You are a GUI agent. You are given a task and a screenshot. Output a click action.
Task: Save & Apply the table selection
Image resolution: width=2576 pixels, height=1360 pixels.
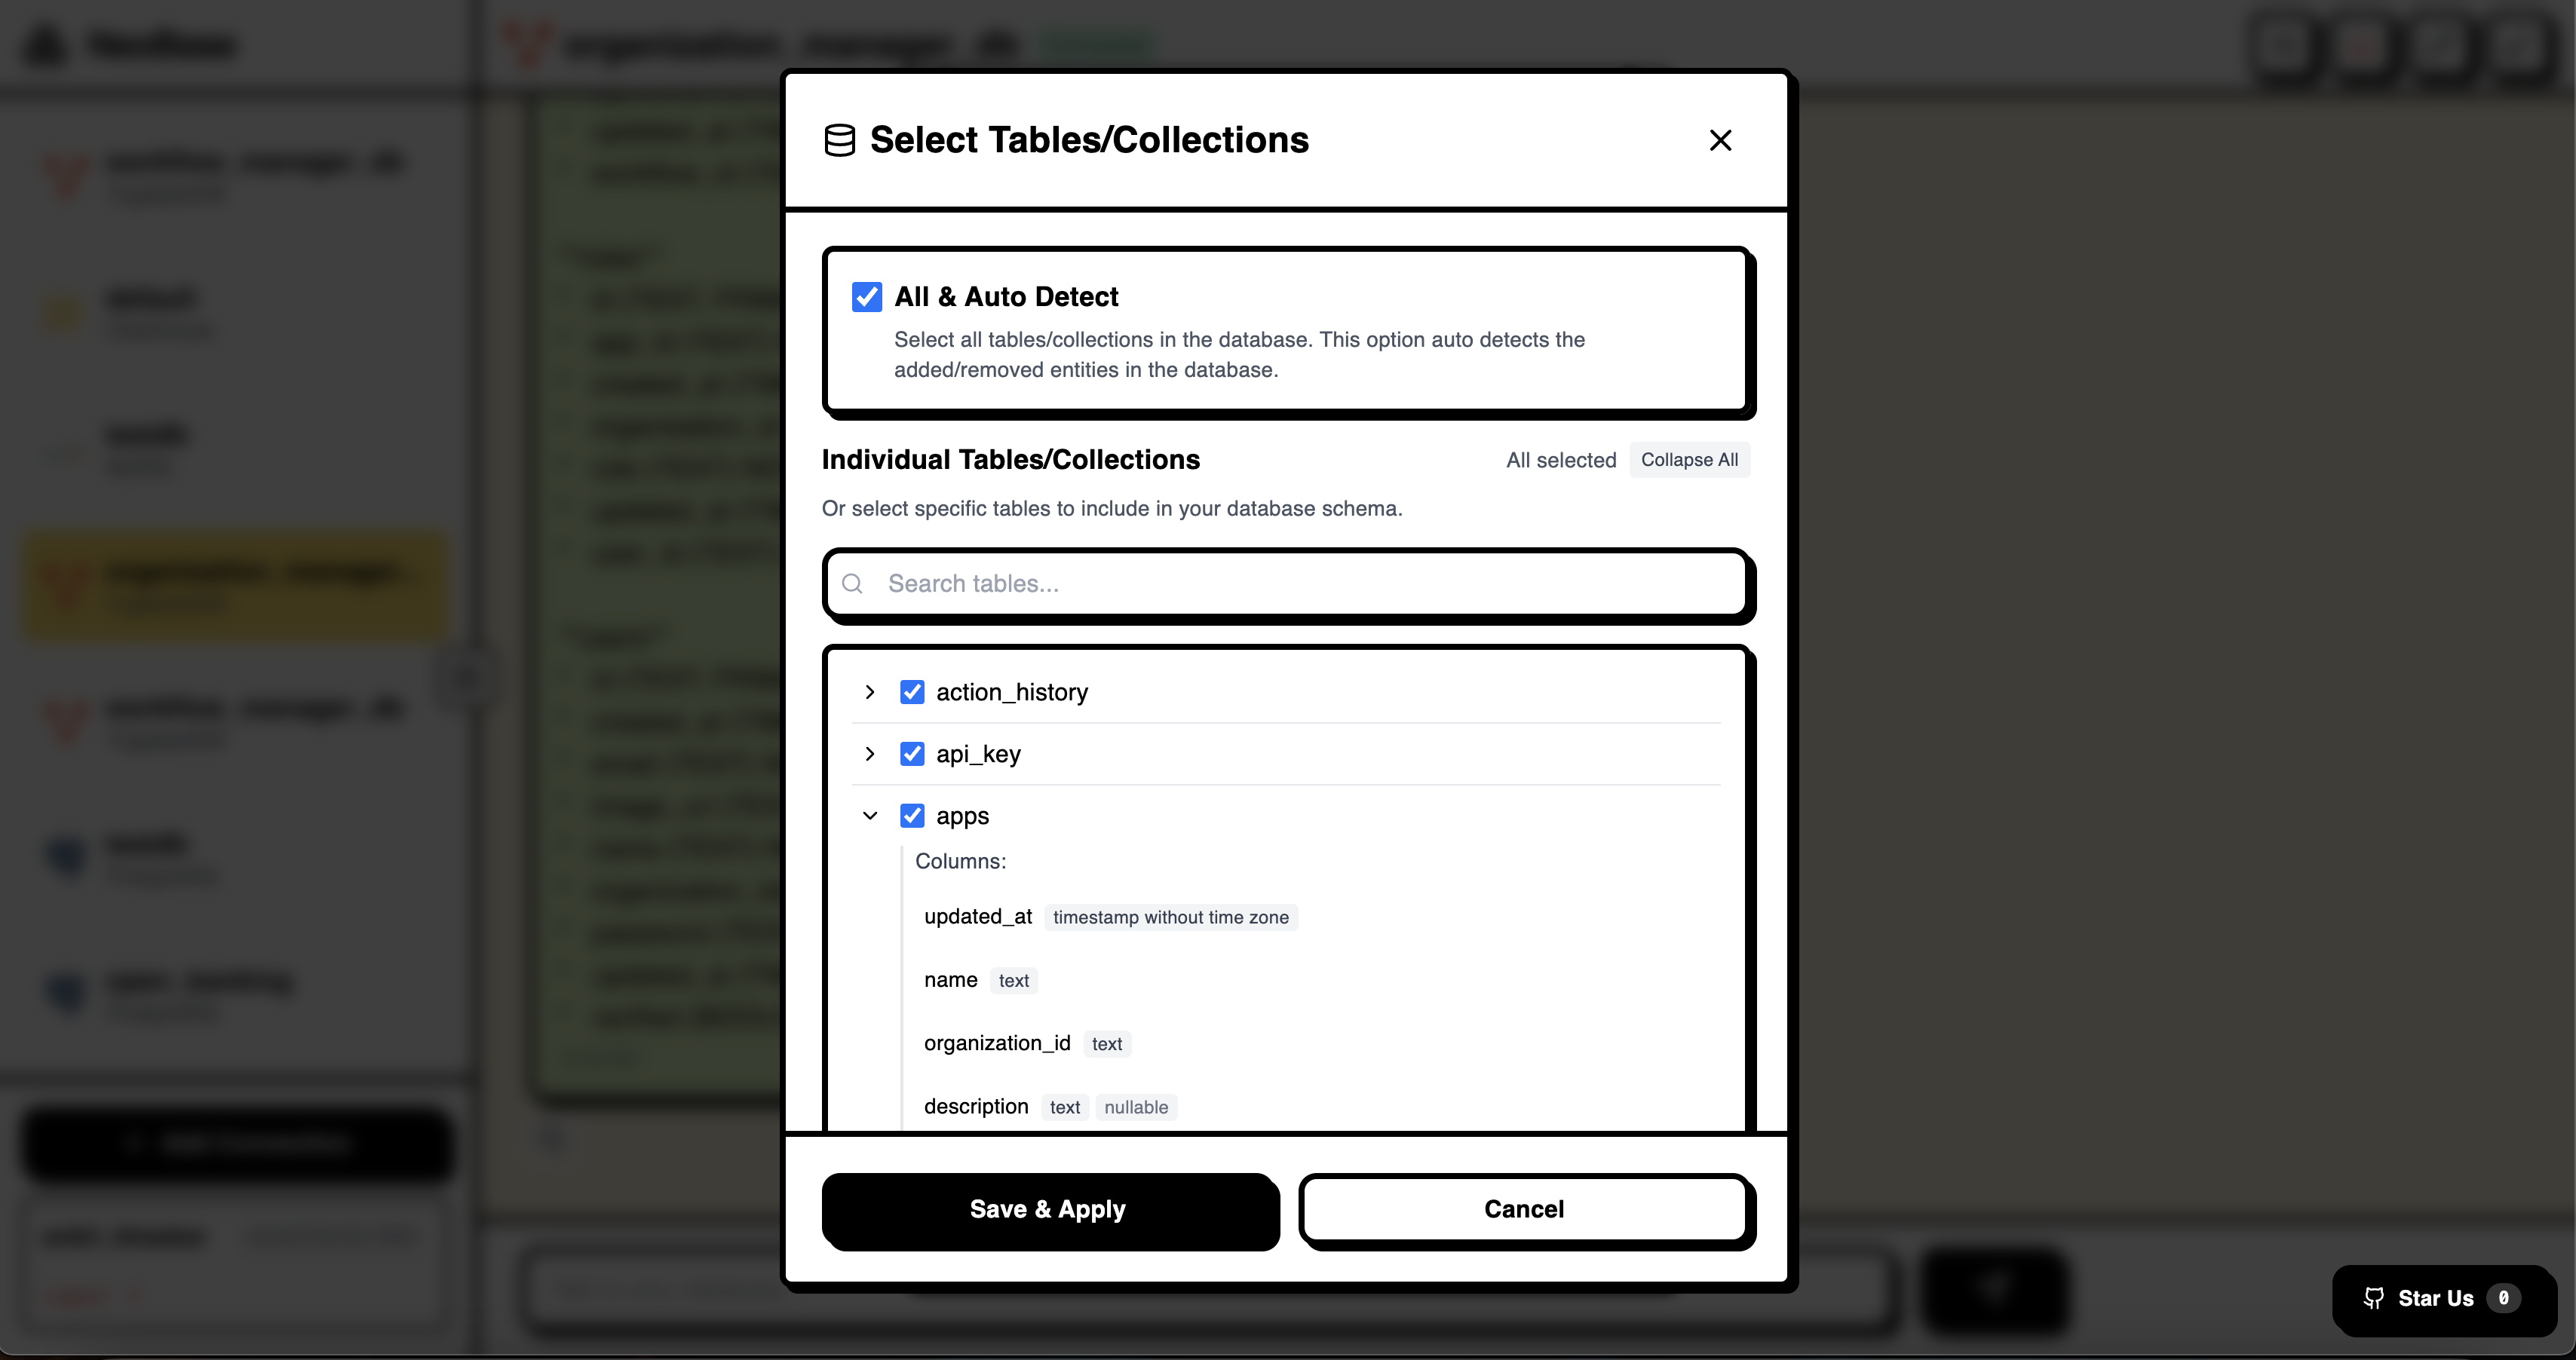(1049, 1210)
